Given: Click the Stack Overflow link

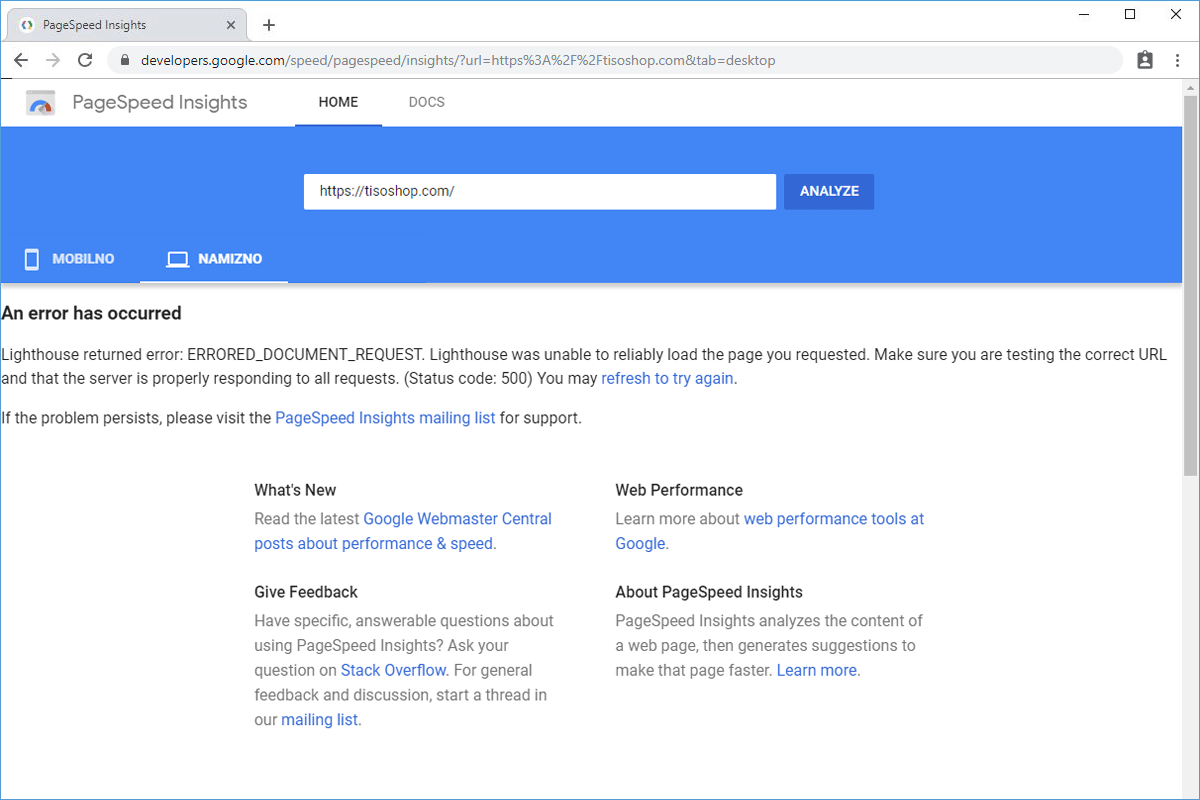Looking at the screenshot, I should (x=393, y=670).
